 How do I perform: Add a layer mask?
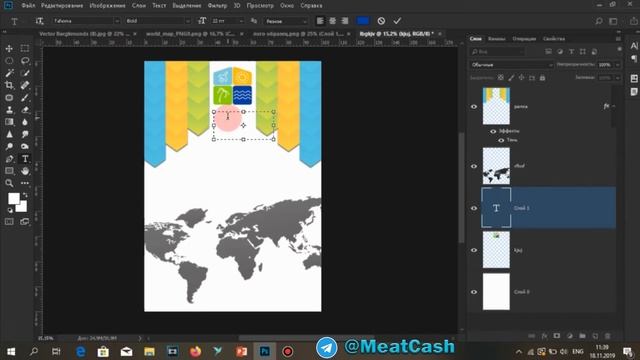557,336
